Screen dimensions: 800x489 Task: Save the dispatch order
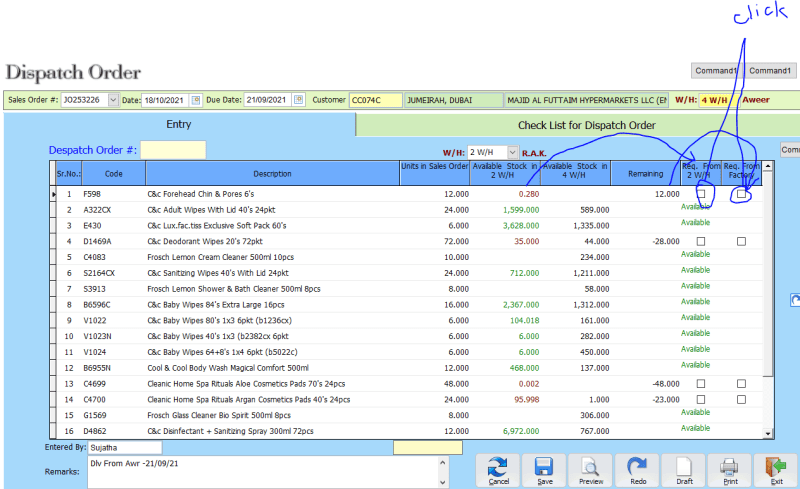coord(544,470)
